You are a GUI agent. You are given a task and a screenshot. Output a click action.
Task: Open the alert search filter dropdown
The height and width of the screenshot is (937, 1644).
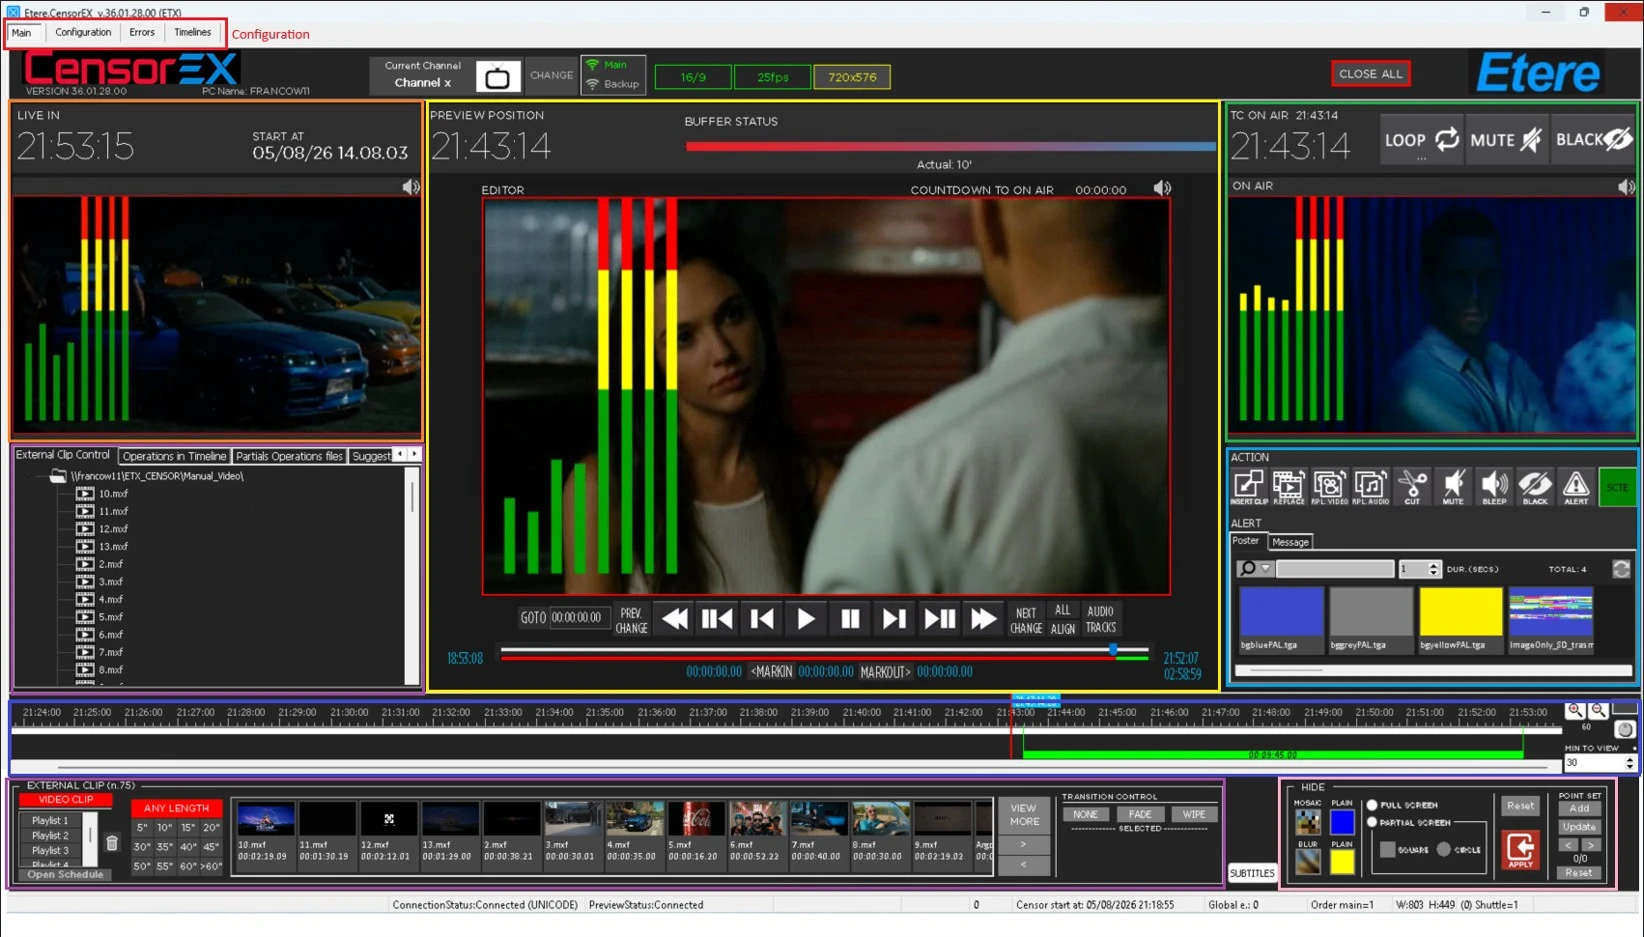coord(1266,569)
